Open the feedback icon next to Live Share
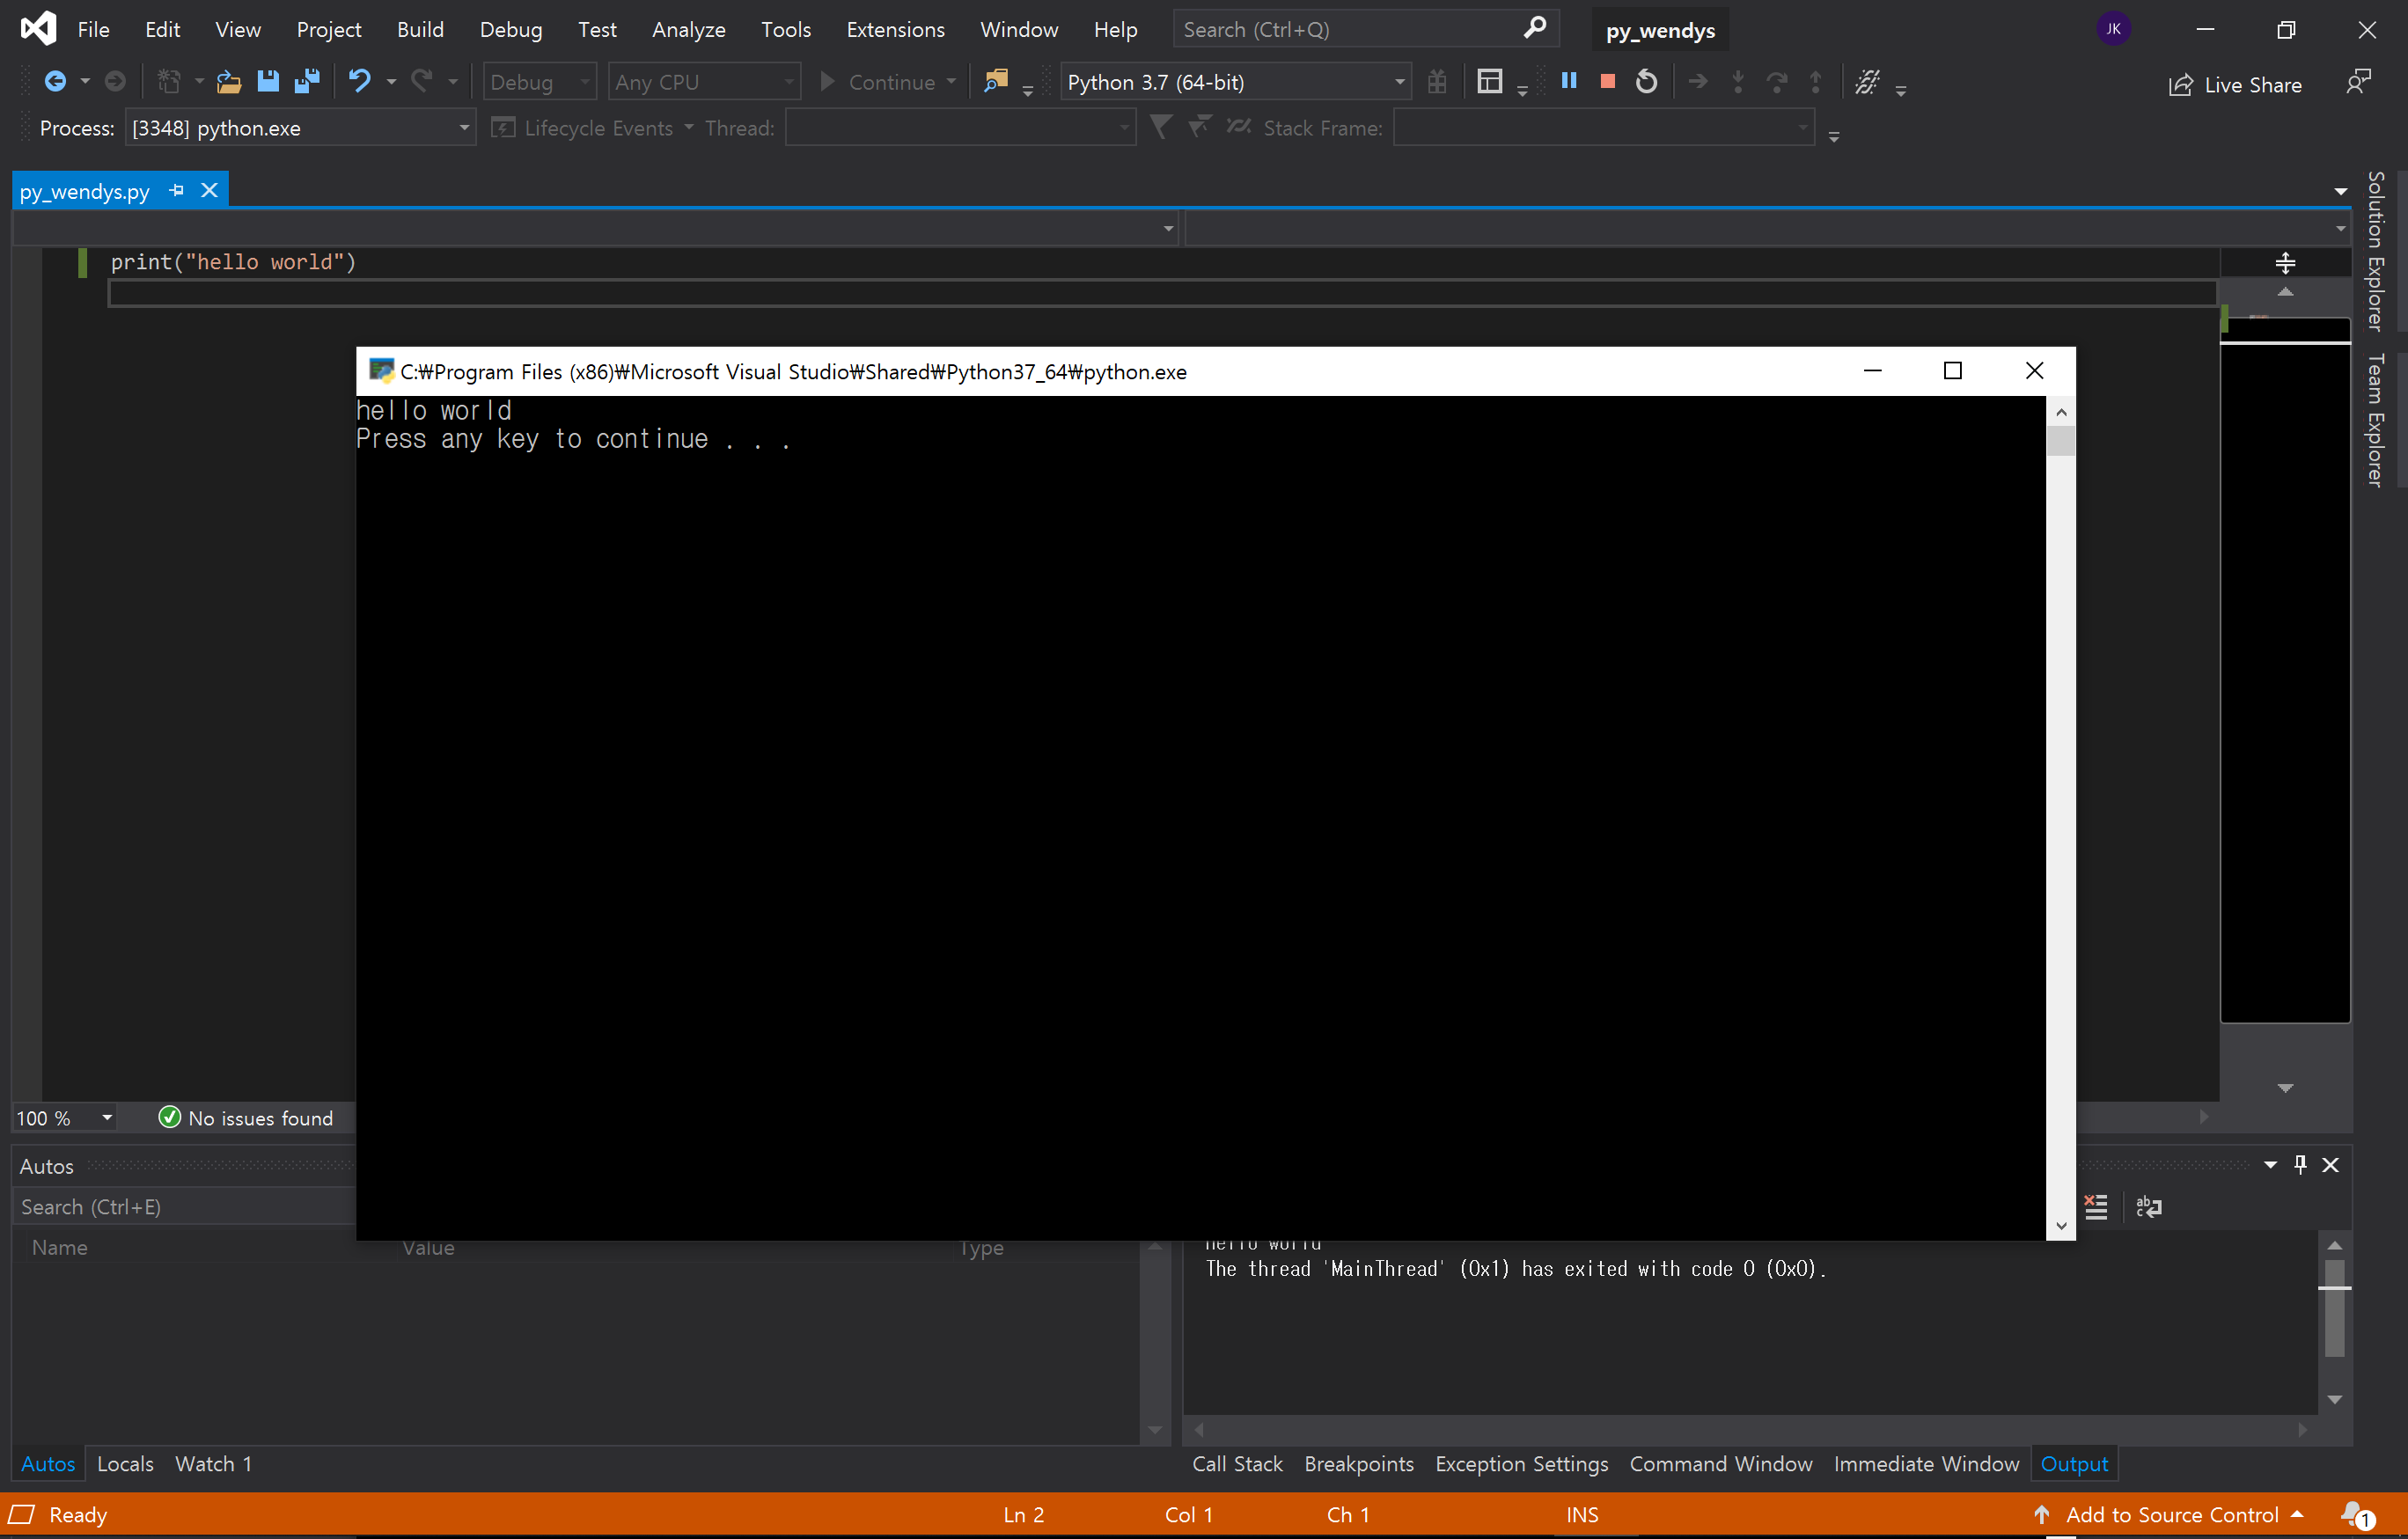 2358,83
